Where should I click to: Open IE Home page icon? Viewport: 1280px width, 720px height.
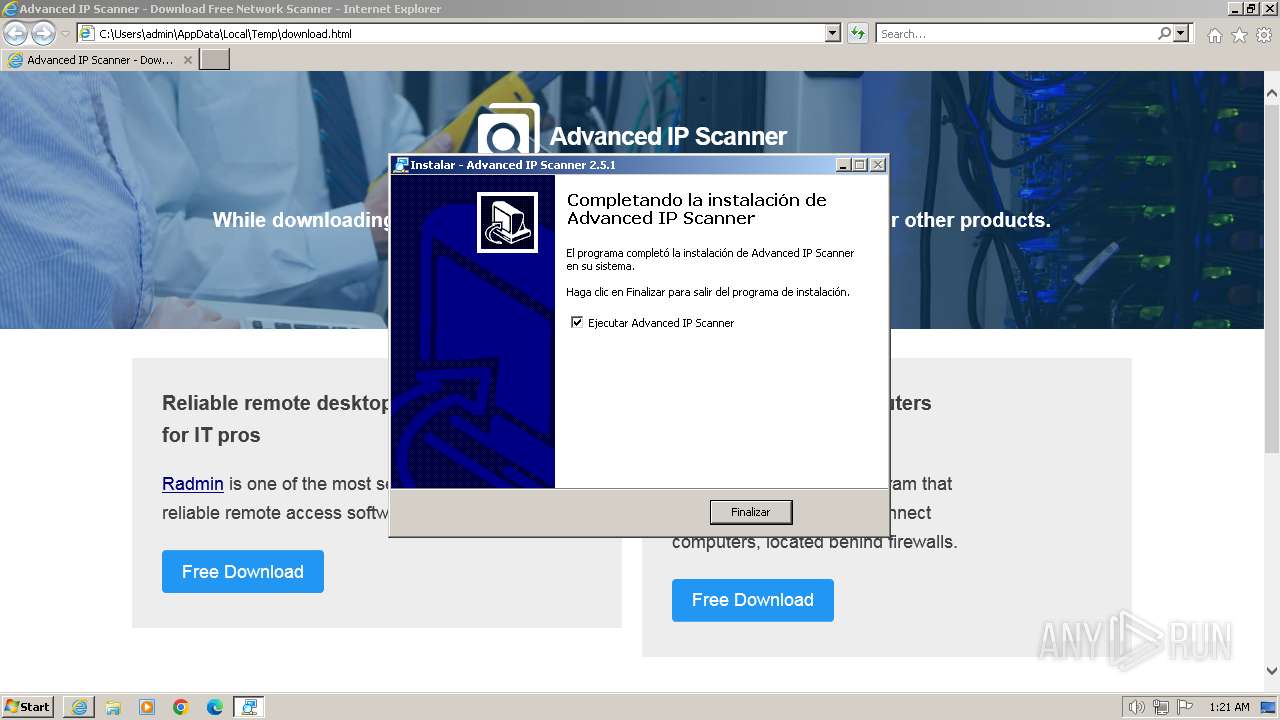[1214, 35]
